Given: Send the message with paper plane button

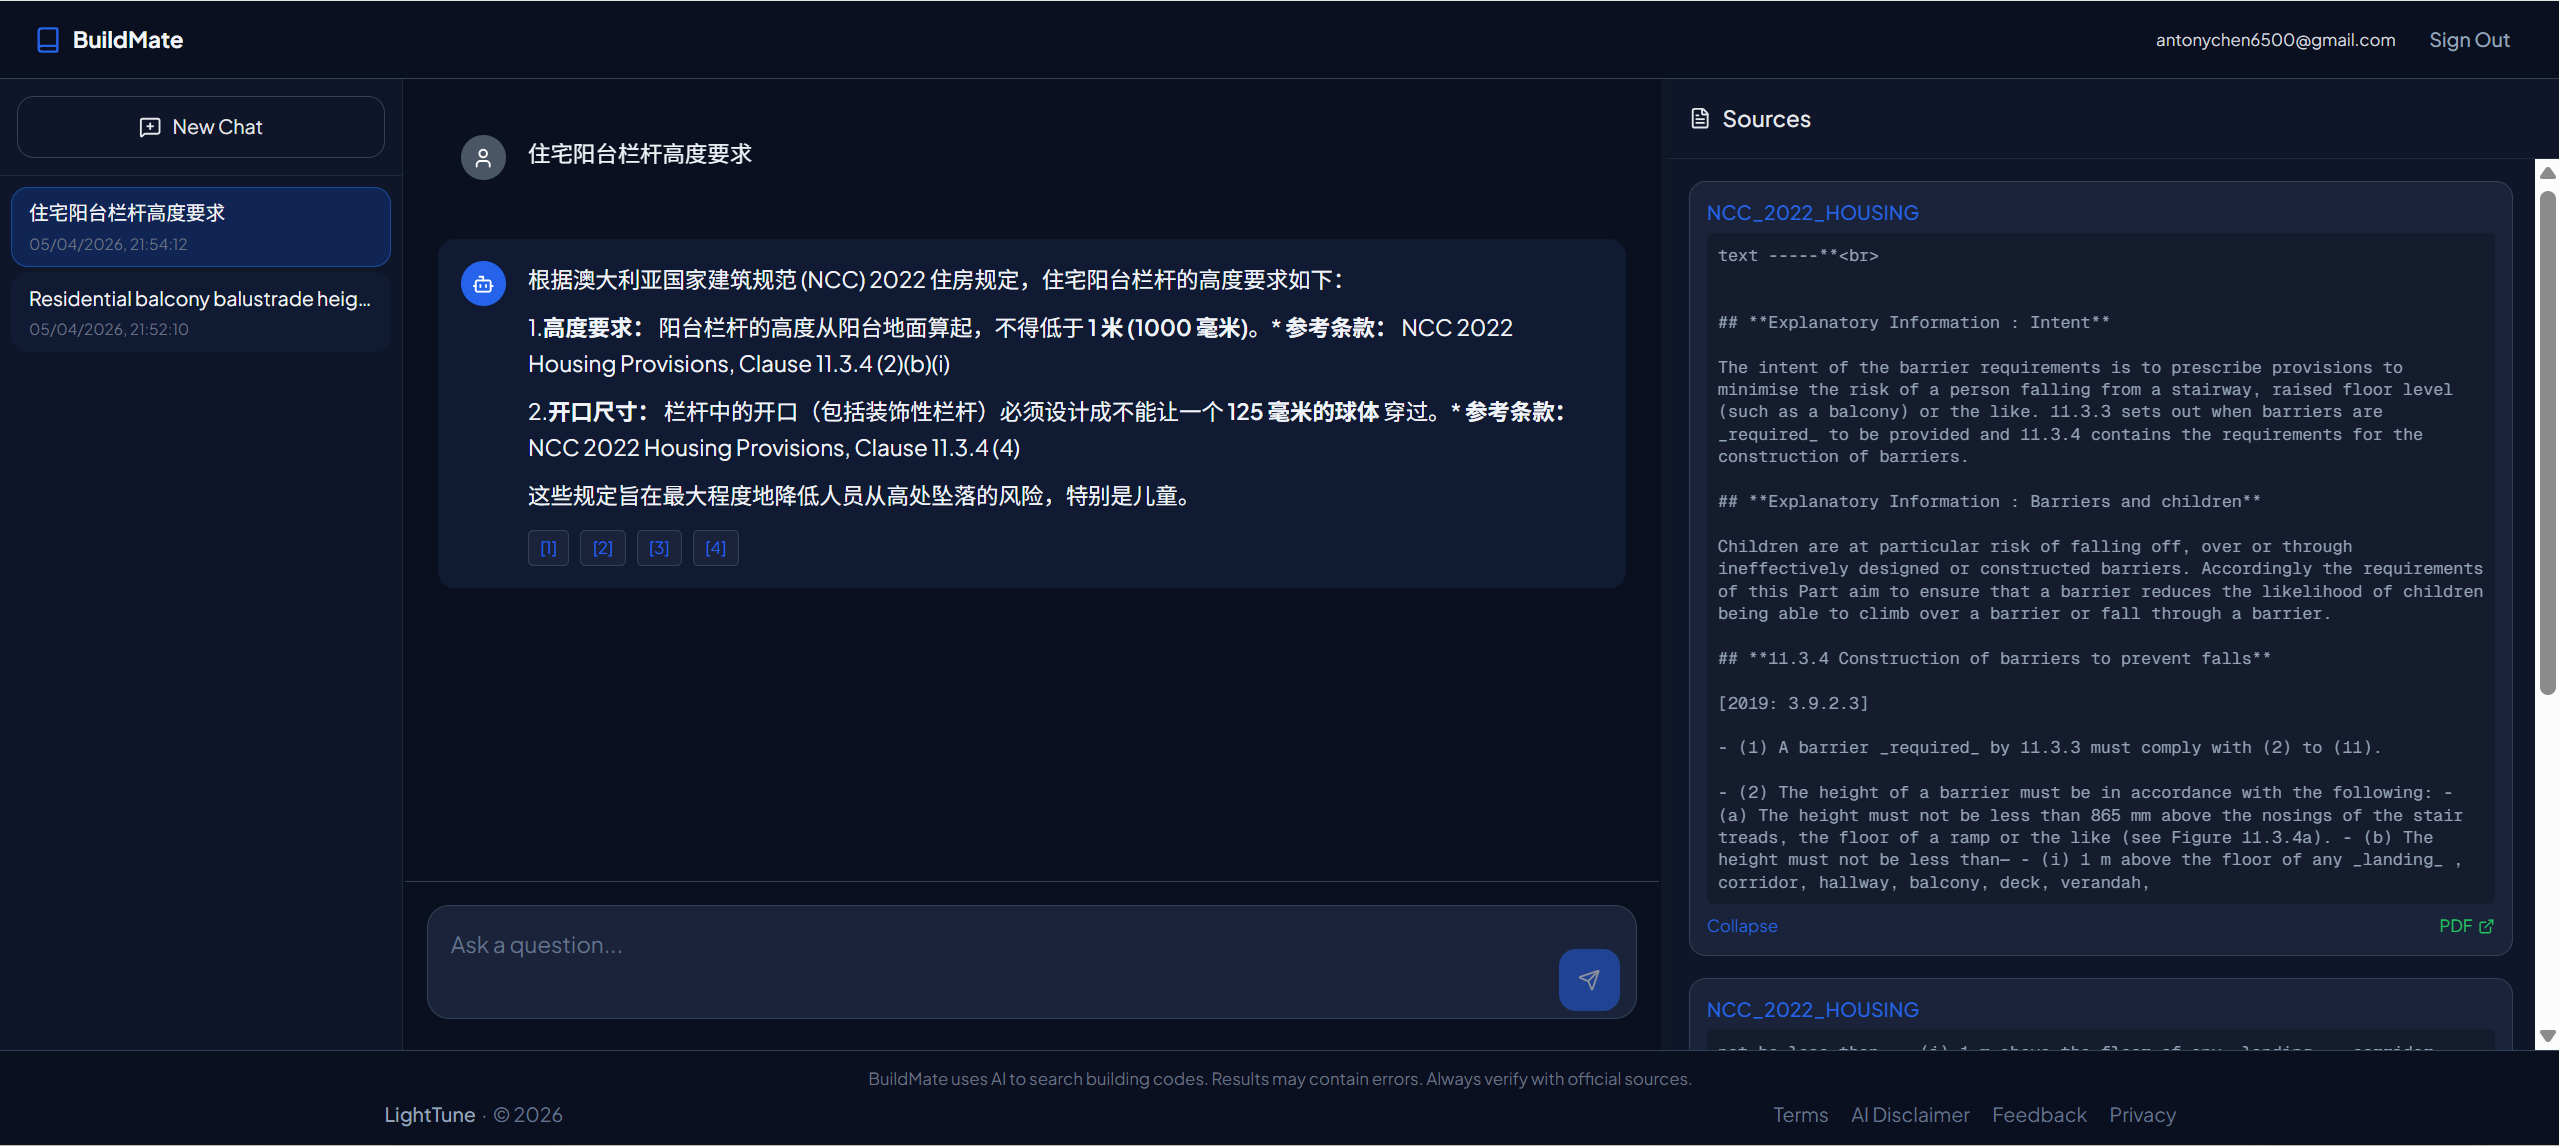Looking at the screenshot, I should 1589,980.
